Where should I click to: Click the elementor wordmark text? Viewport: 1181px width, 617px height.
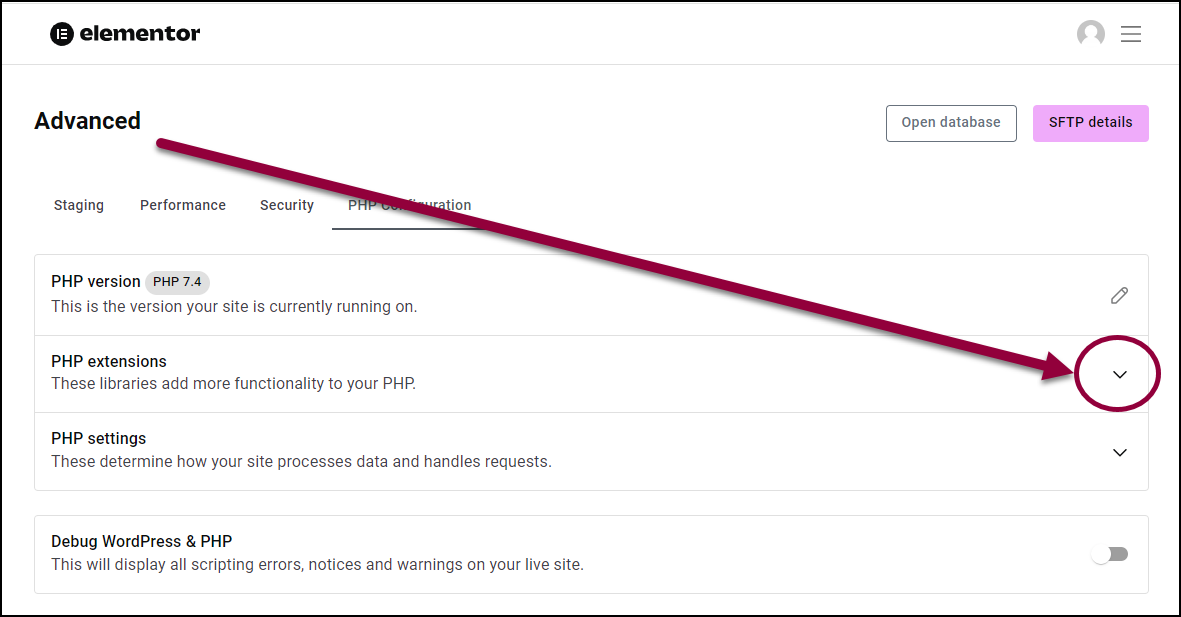click(140, 34)
